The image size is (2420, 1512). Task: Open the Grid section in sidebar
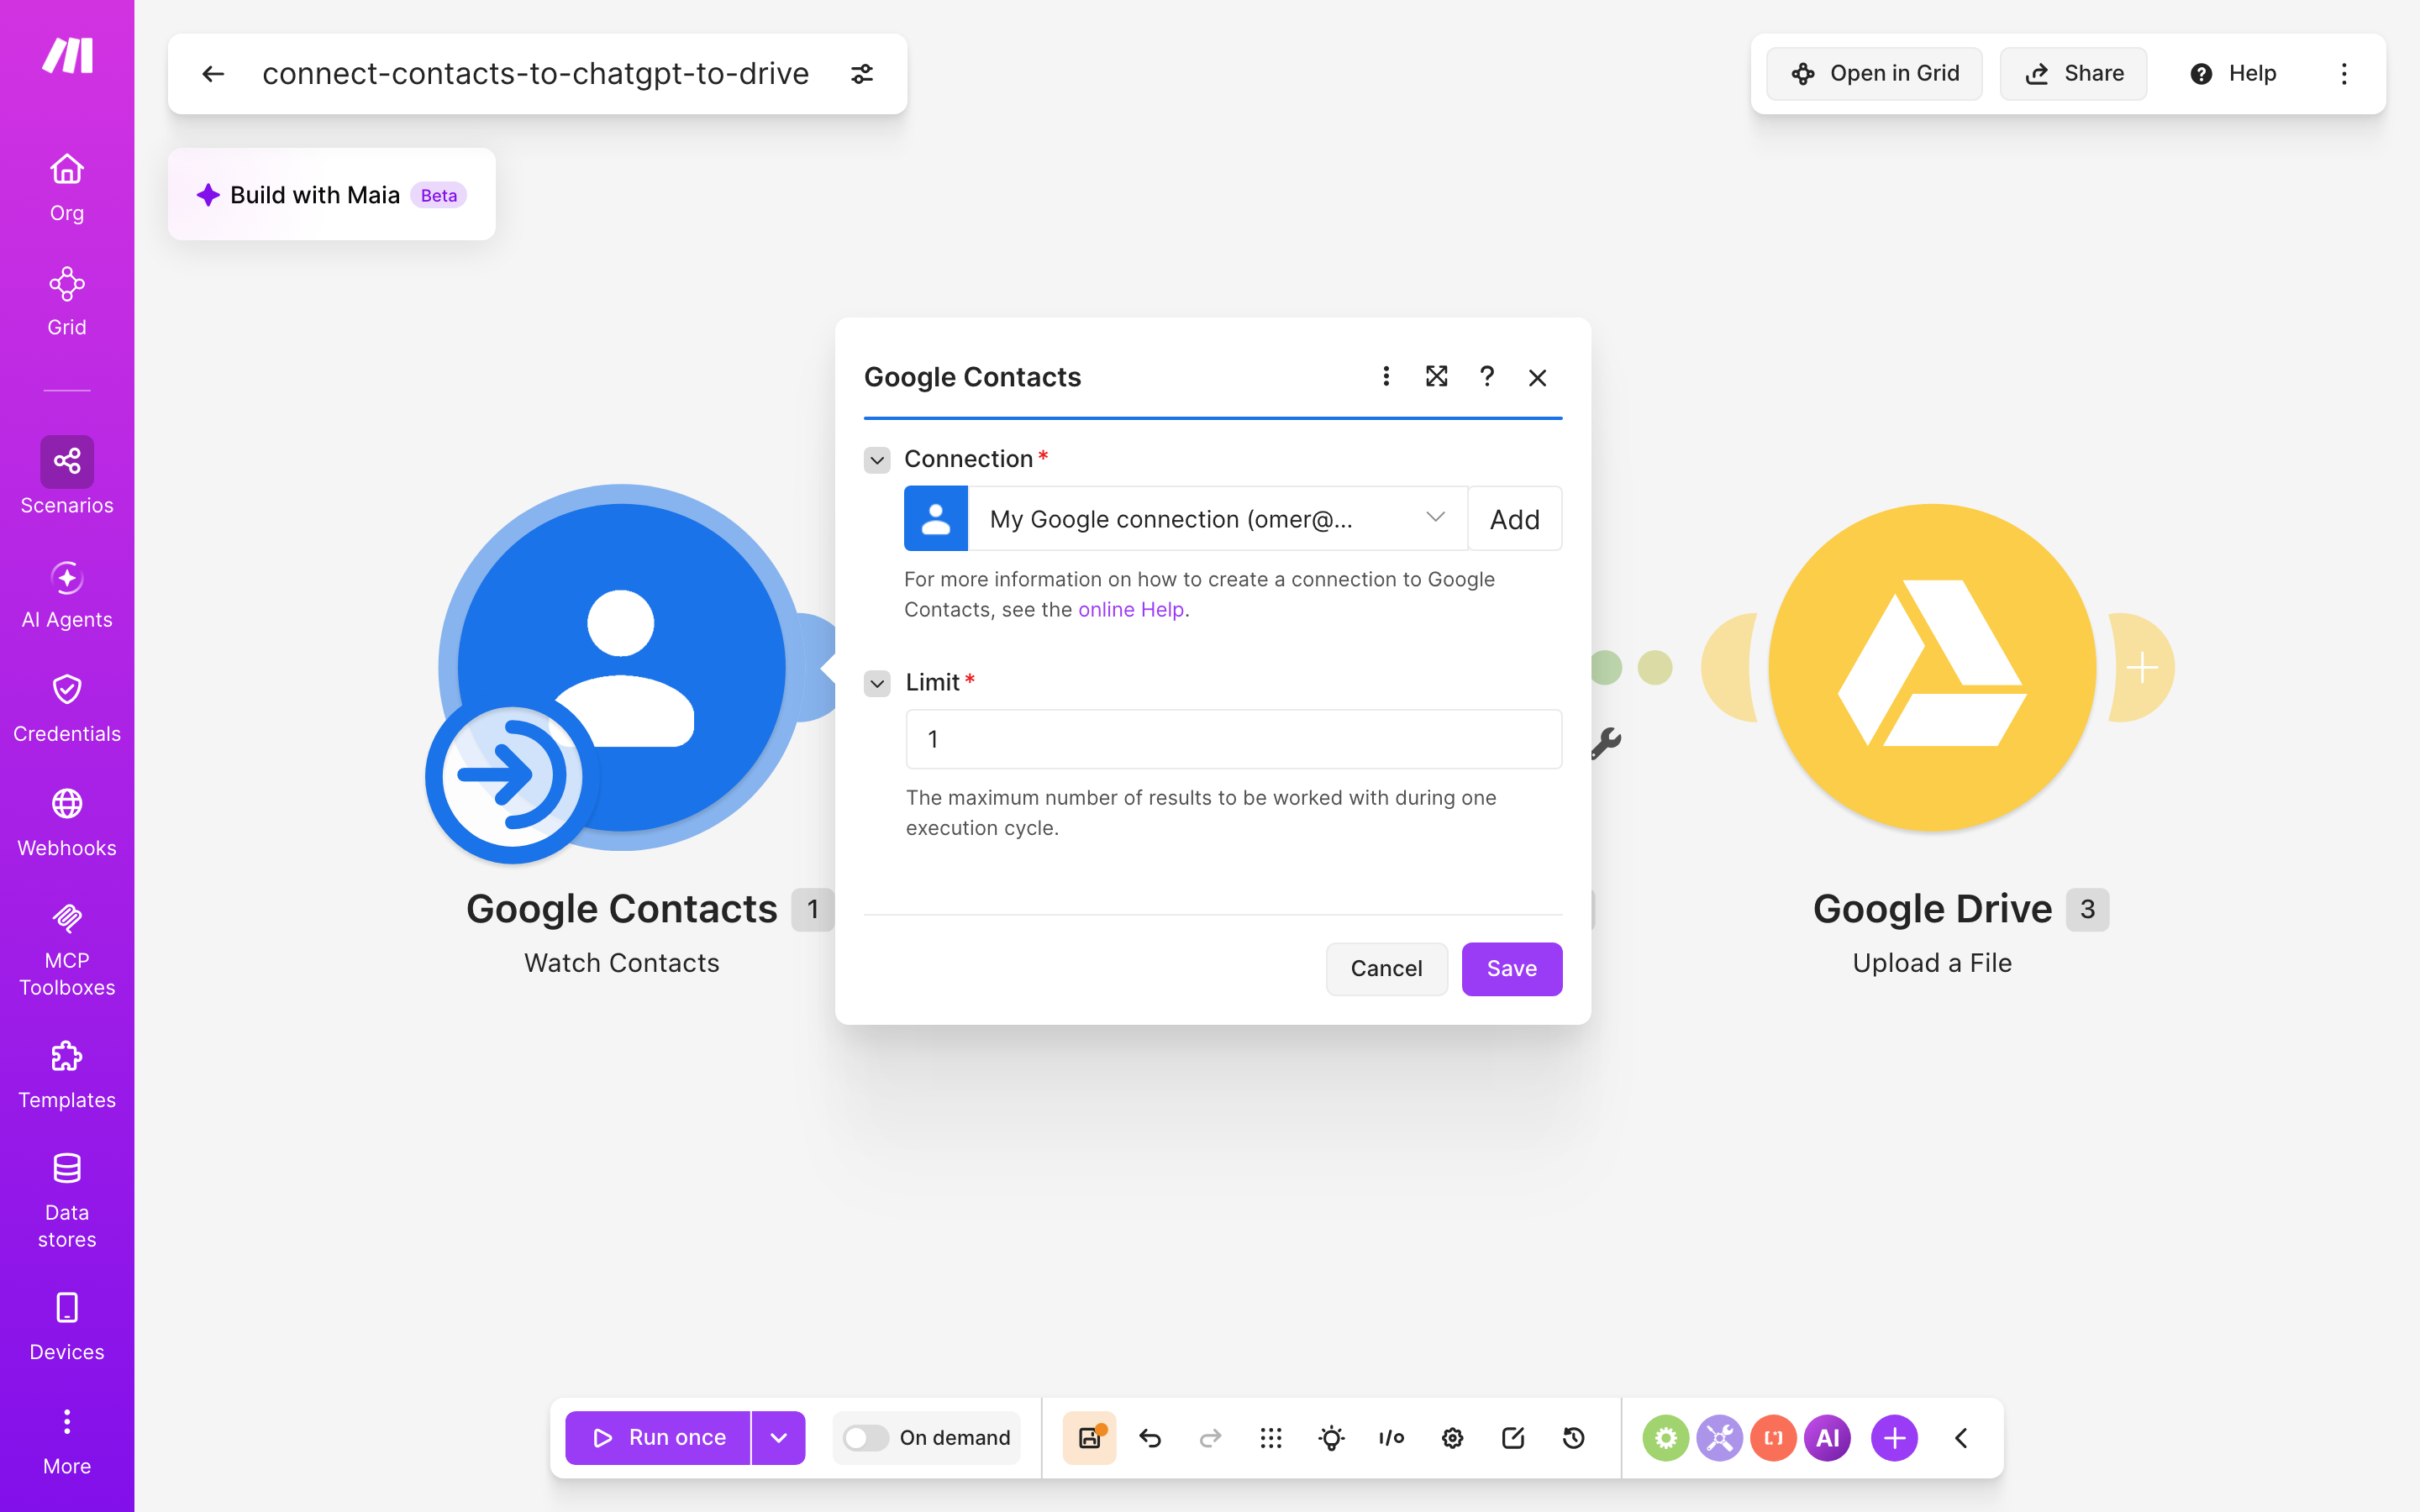tap(67, 302)
